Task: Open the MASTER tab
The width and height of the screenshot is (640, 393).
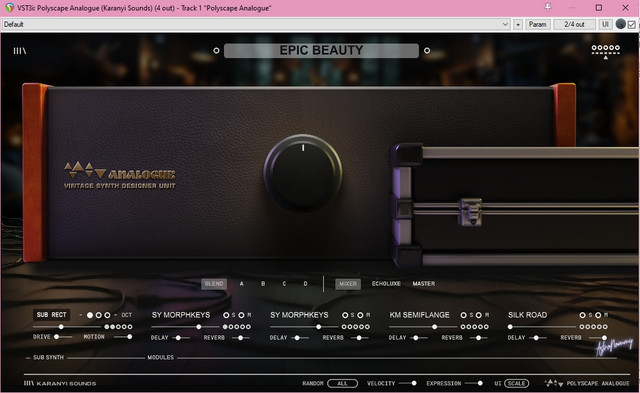Action: pyautogui.click(x=424, y=284)
